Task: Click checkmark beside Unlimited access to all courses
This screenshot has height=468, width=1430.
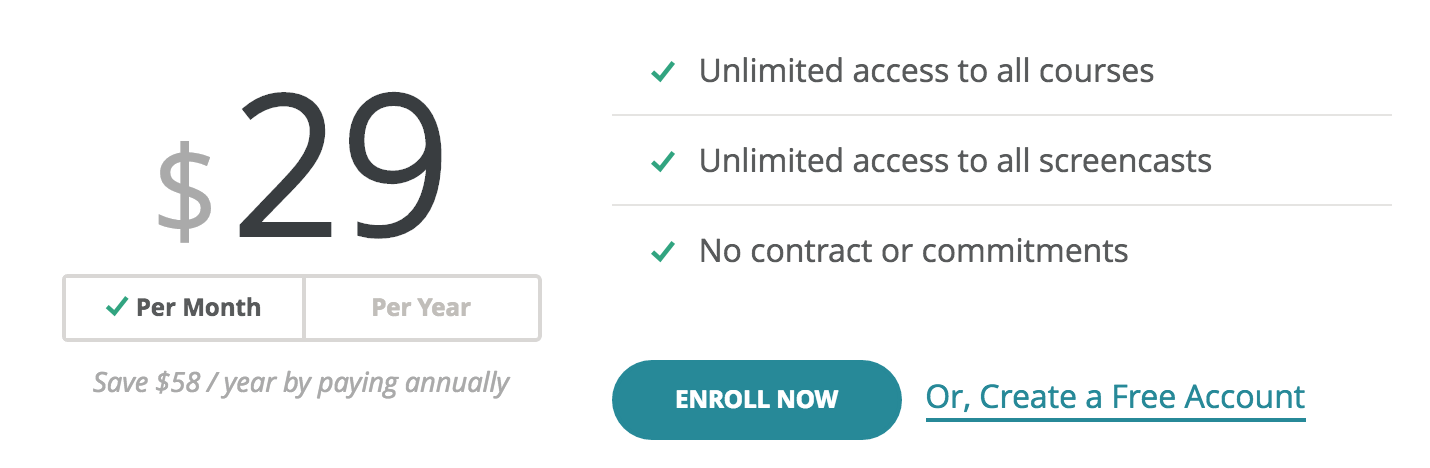Action: coord(662,72)
